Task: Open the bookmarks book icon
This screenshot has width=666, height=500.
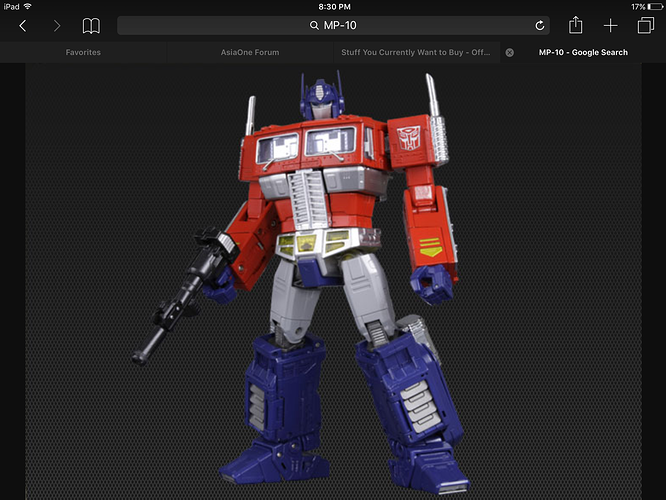Action: click(91, 26)
